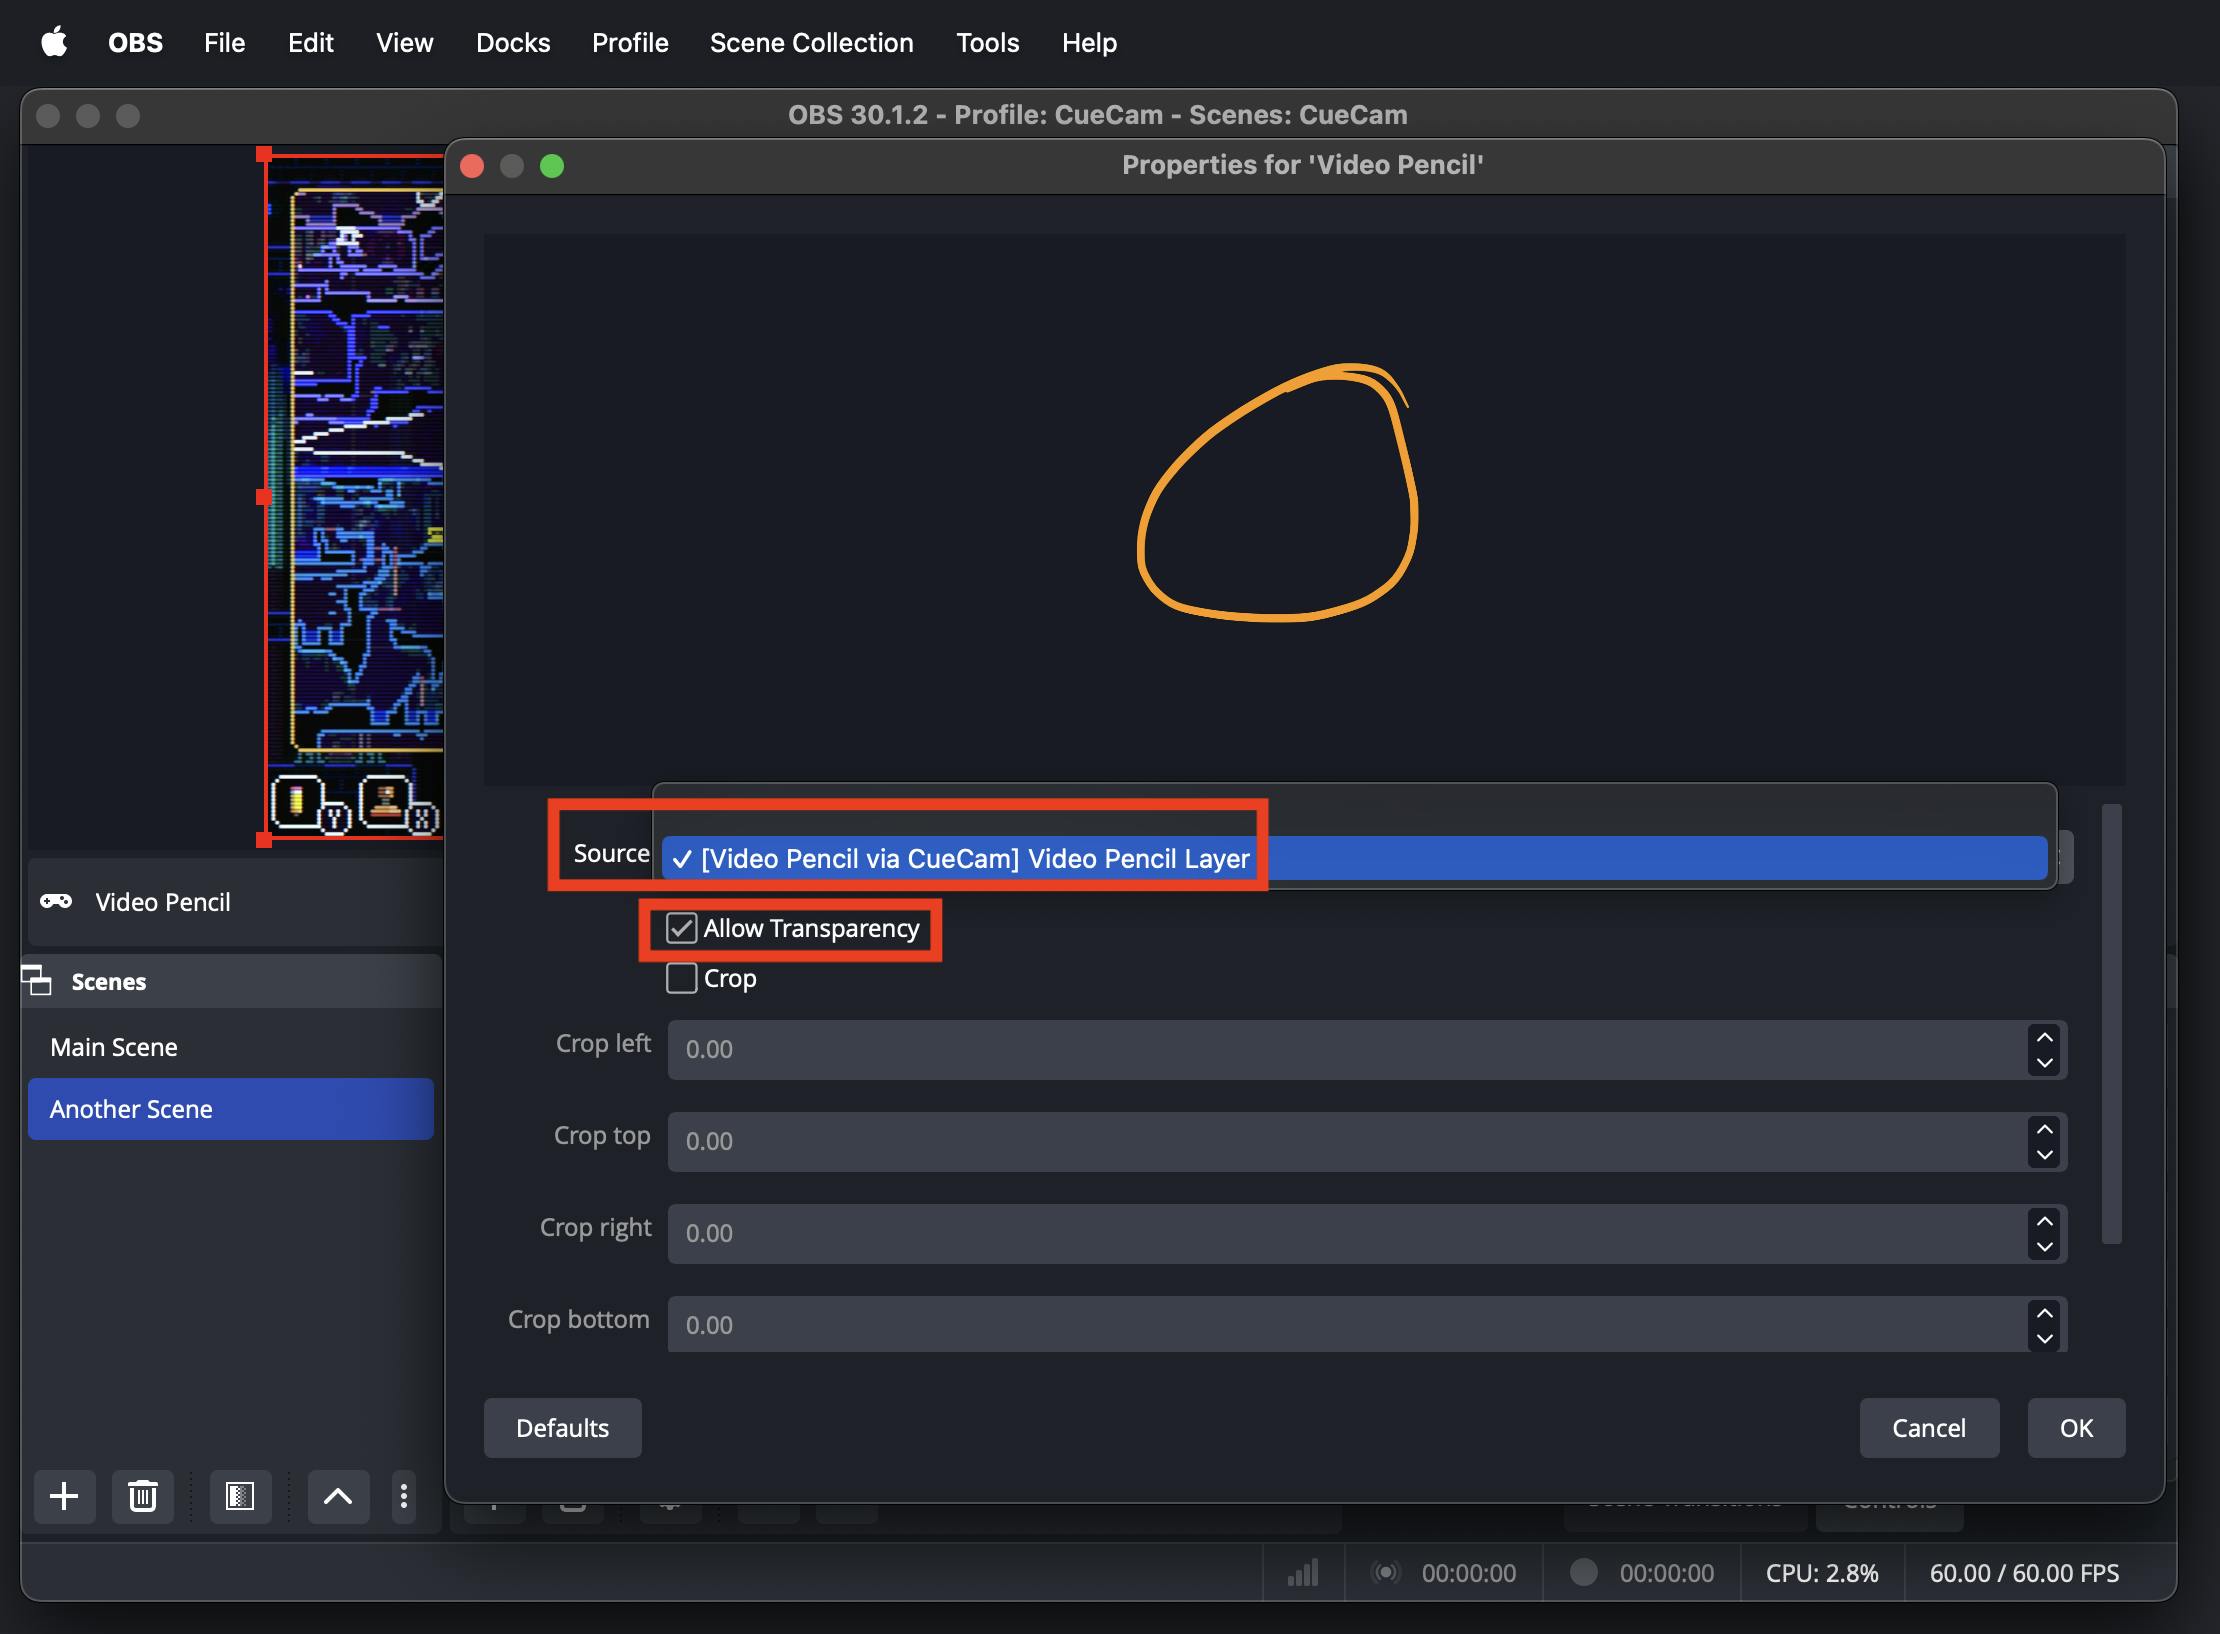Screen dimensions: 2220x1634
Task: Move scene up with the chevron icon
Action: [x=338, y=1496]
